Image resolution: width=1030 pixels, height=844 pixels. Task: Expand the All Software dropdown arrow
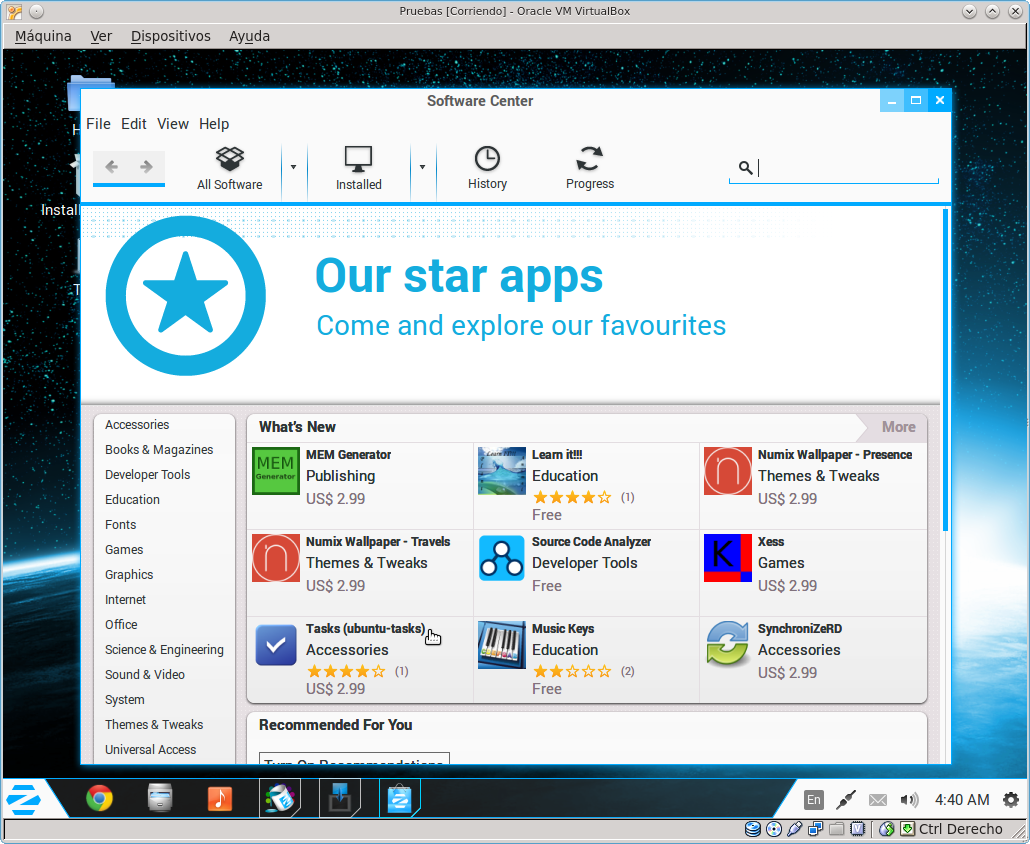click(x=293, y=167)
